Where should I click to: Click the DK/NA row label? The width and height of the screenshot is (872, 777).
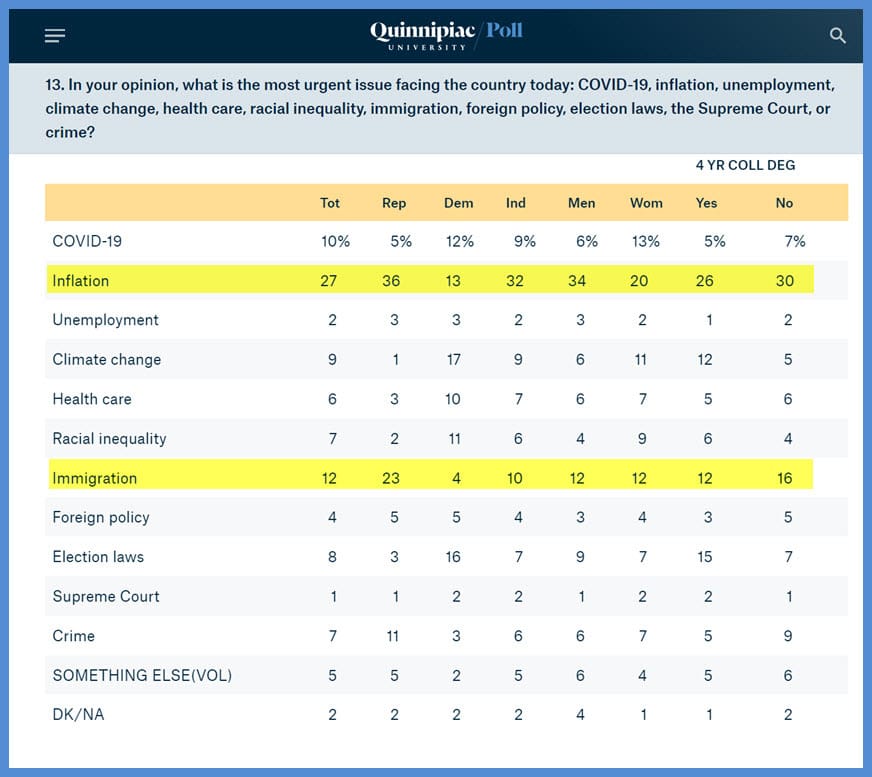(x=77, y=715)
